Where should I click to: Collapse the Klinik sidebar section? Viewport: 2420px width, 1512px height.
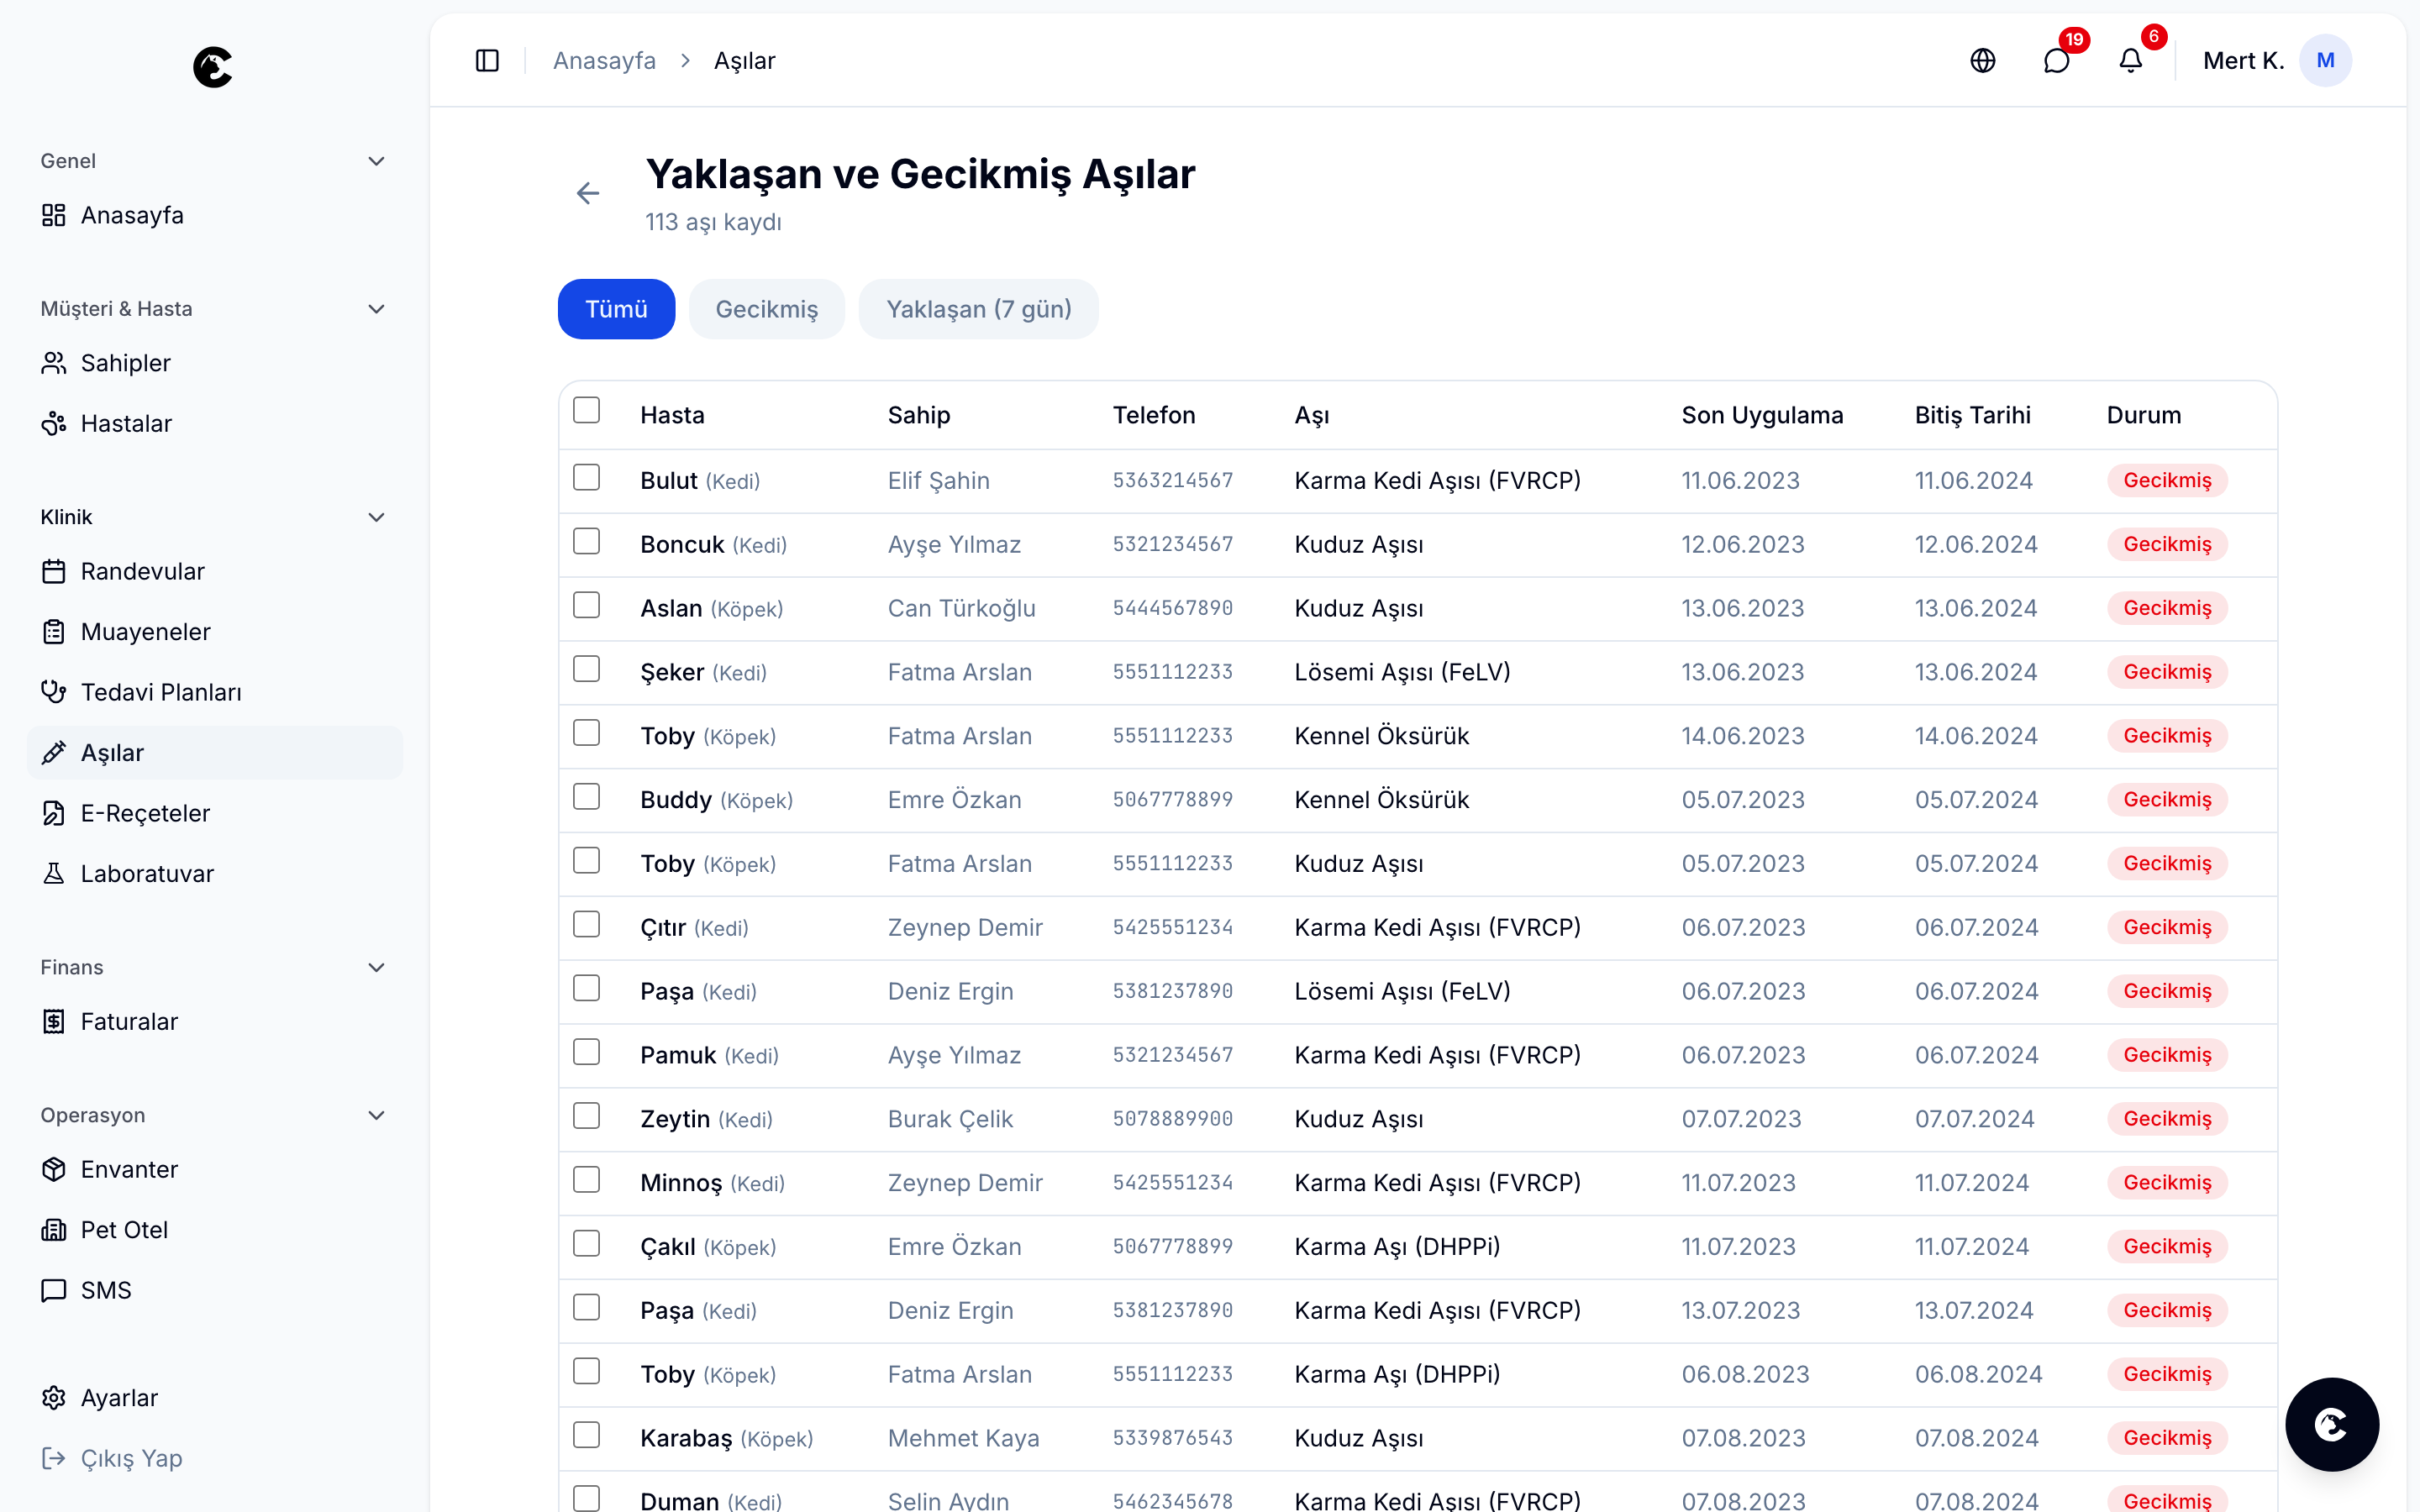pyautogui.click(x=376, y=517)
